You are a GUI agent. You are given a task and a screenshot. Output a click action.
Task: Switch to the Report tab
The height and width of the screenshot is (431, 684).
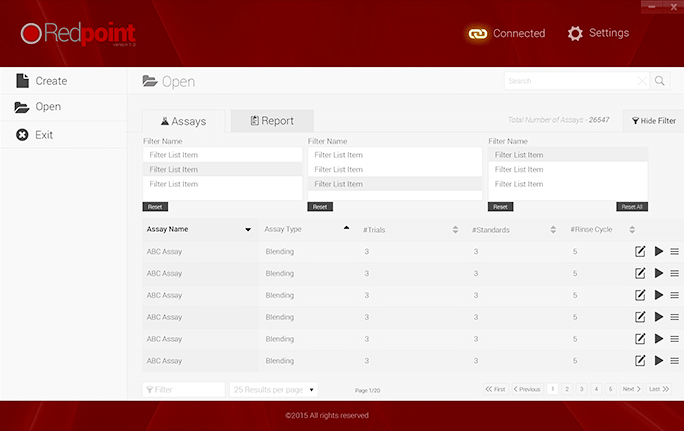[272, 121]
